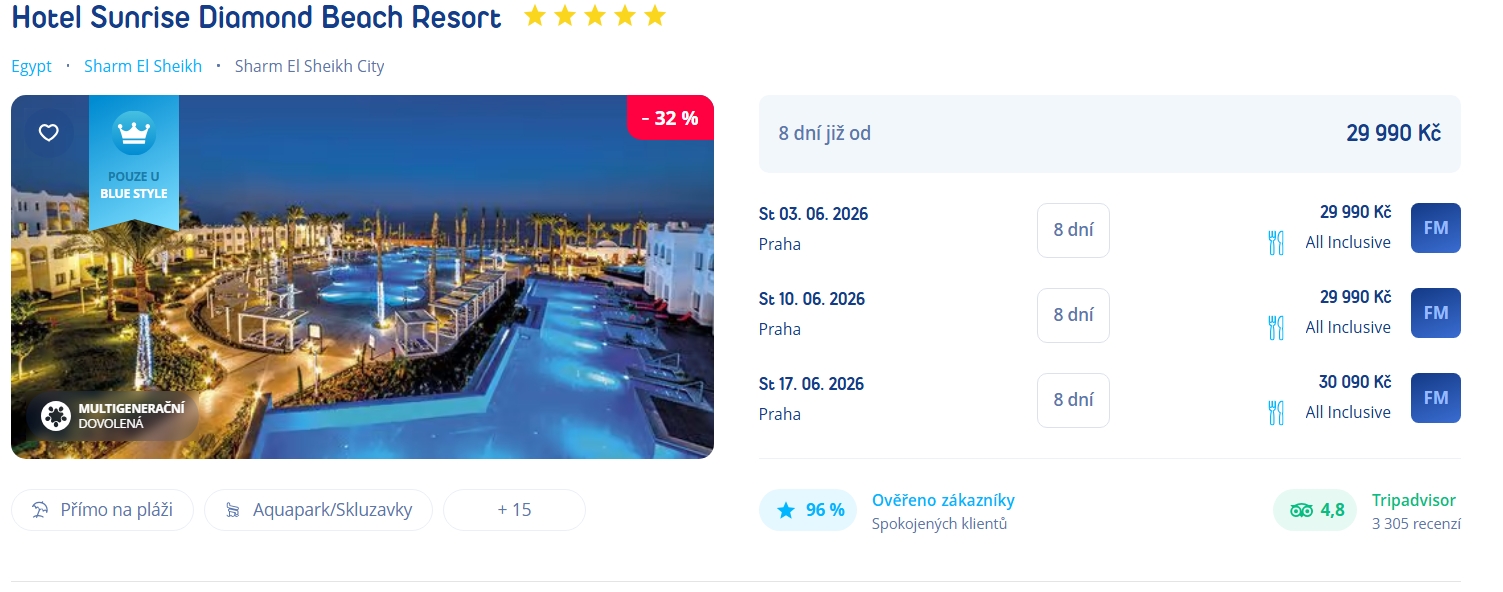The height and width of the screenshot is (592, 1503).
Task: Click the 'Ověřeno zákazníky' link
Action: coord(943,500)
